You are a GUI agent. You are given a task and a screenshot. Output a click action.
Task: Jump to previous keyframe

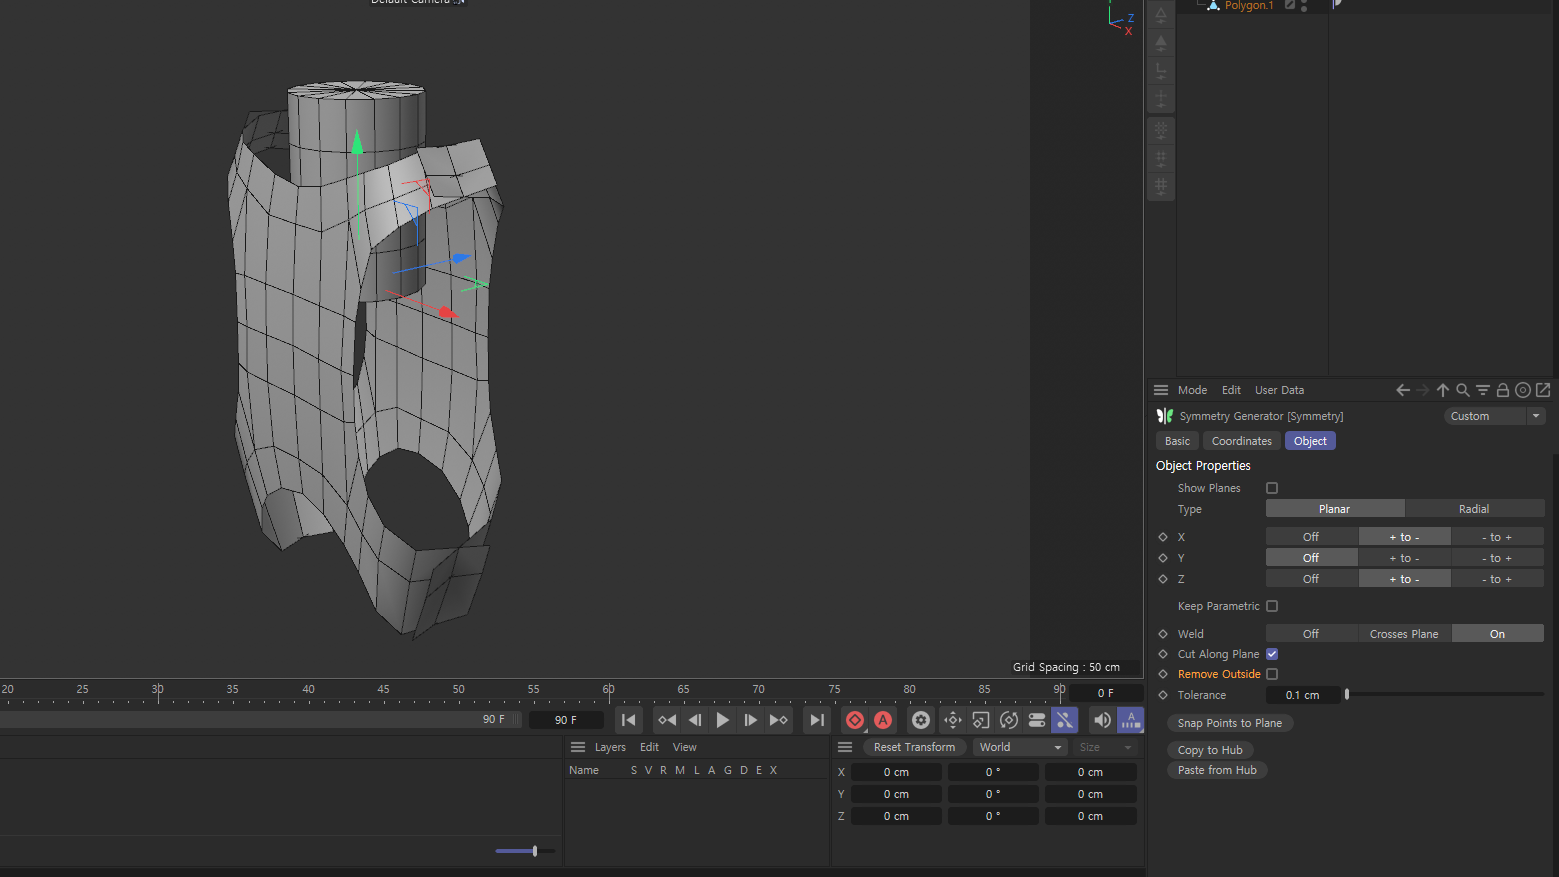667,720
